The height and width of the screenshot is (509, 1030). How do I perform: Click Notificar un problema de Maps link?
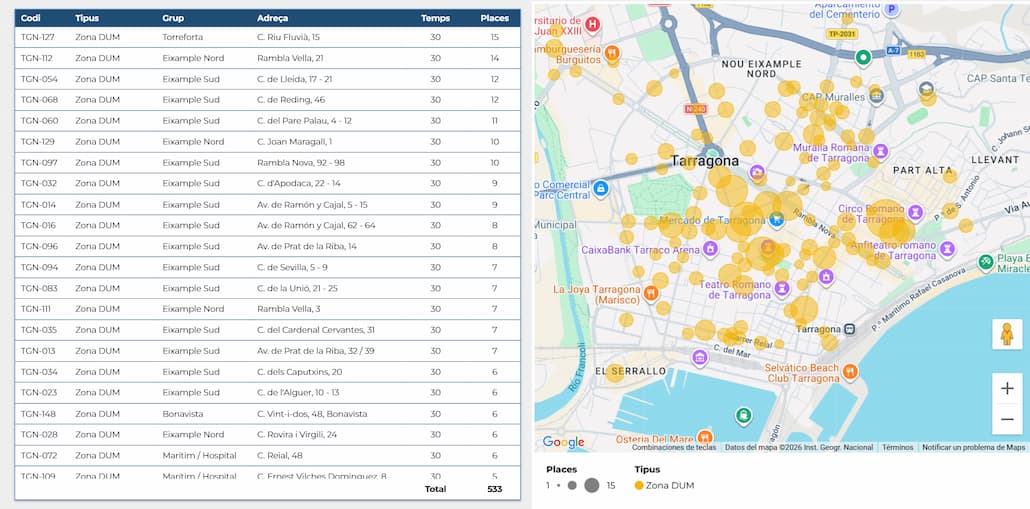(x=973, y=448)
